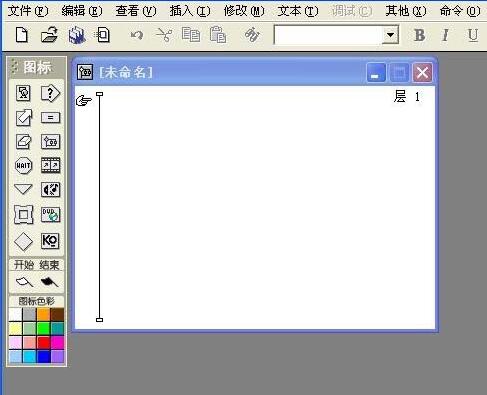Pick the cyan icon color swatch

point(29,356)
